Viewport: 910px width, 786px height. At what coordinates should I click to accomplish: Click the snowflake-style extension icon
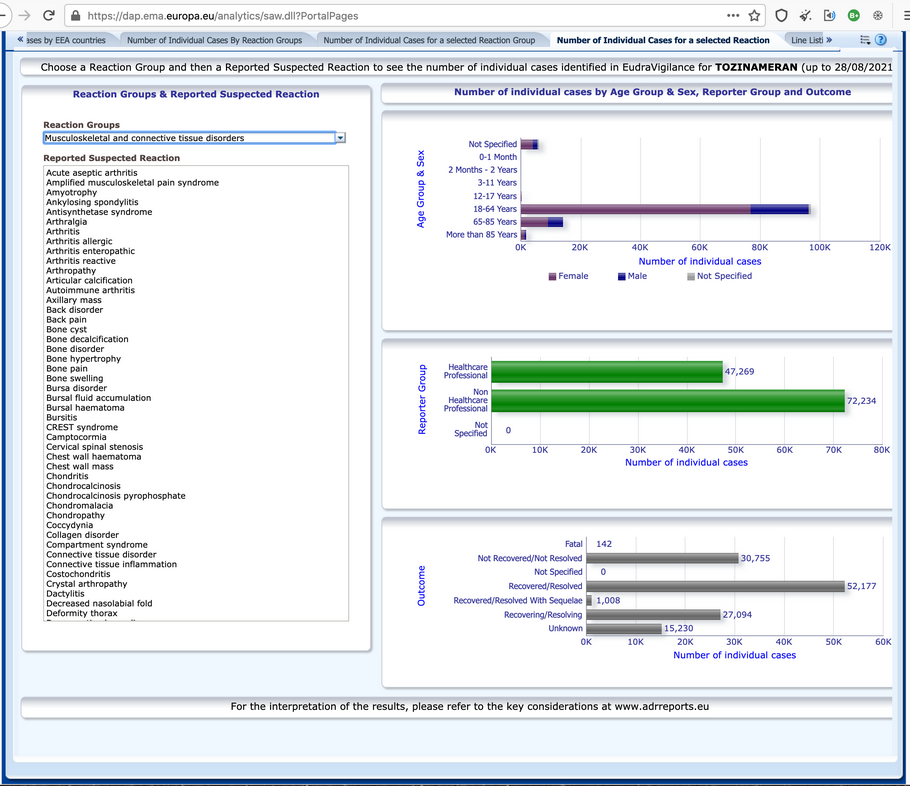tap(878, 16)
